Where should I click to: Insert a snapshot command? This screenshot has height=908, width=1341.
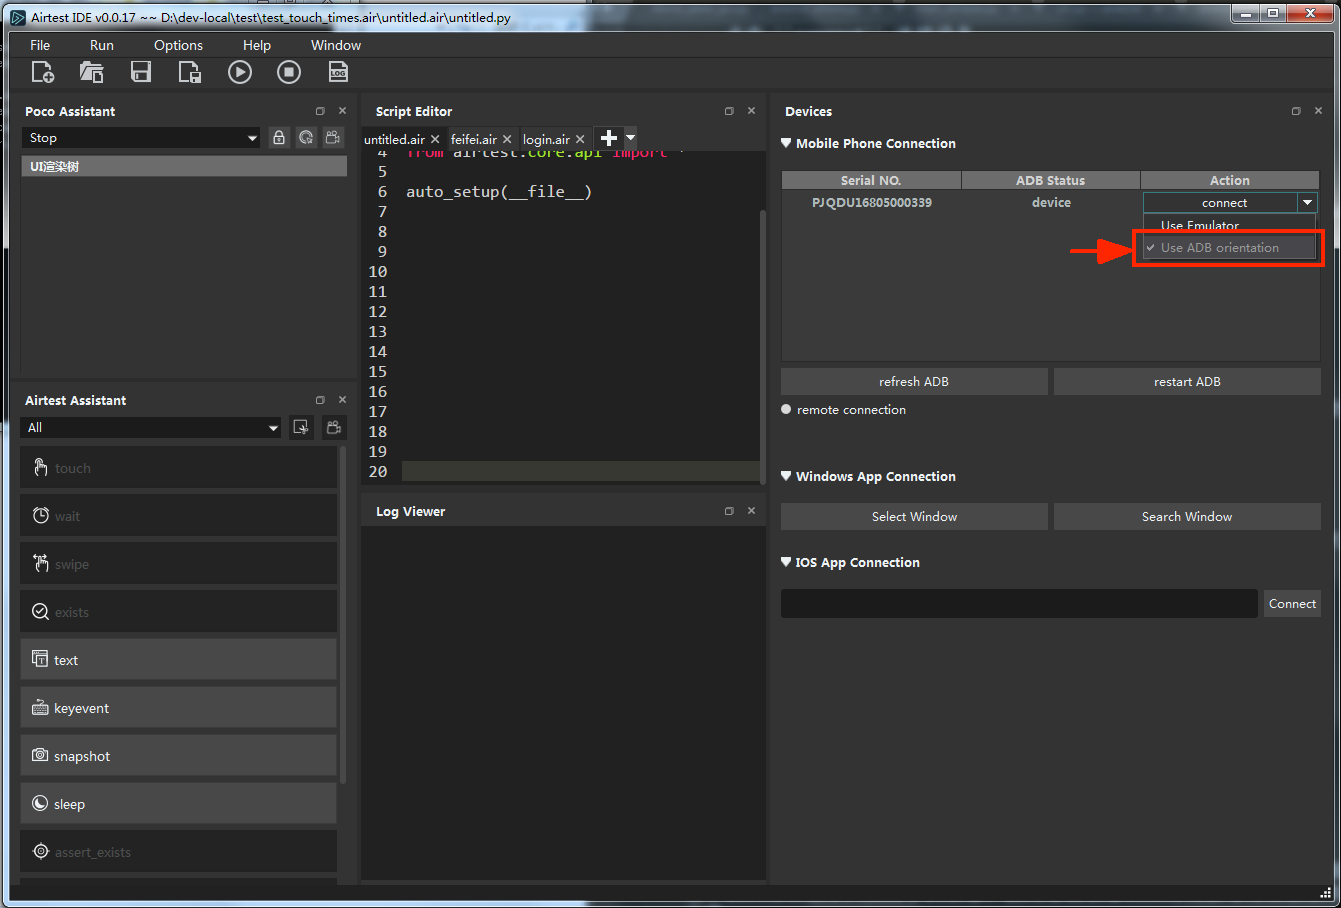(178, 756)
